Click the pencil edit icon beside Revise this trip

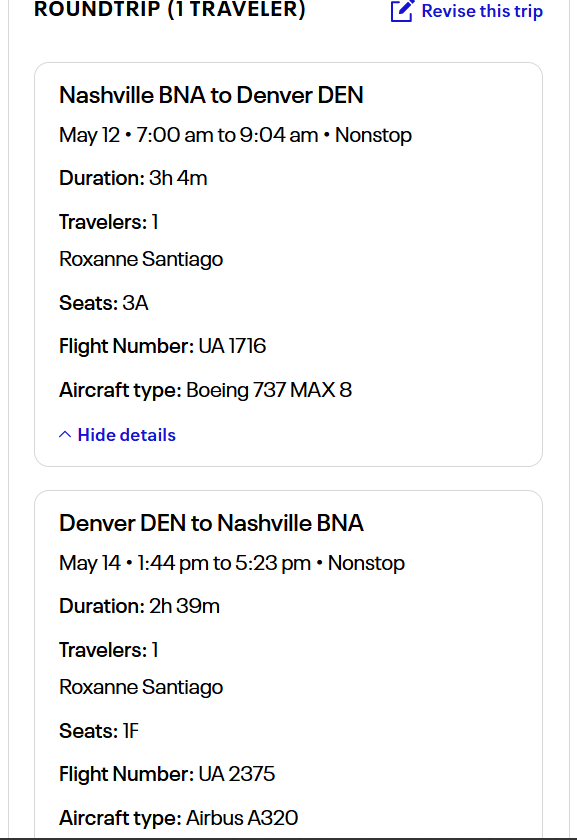tap(402, 11)
